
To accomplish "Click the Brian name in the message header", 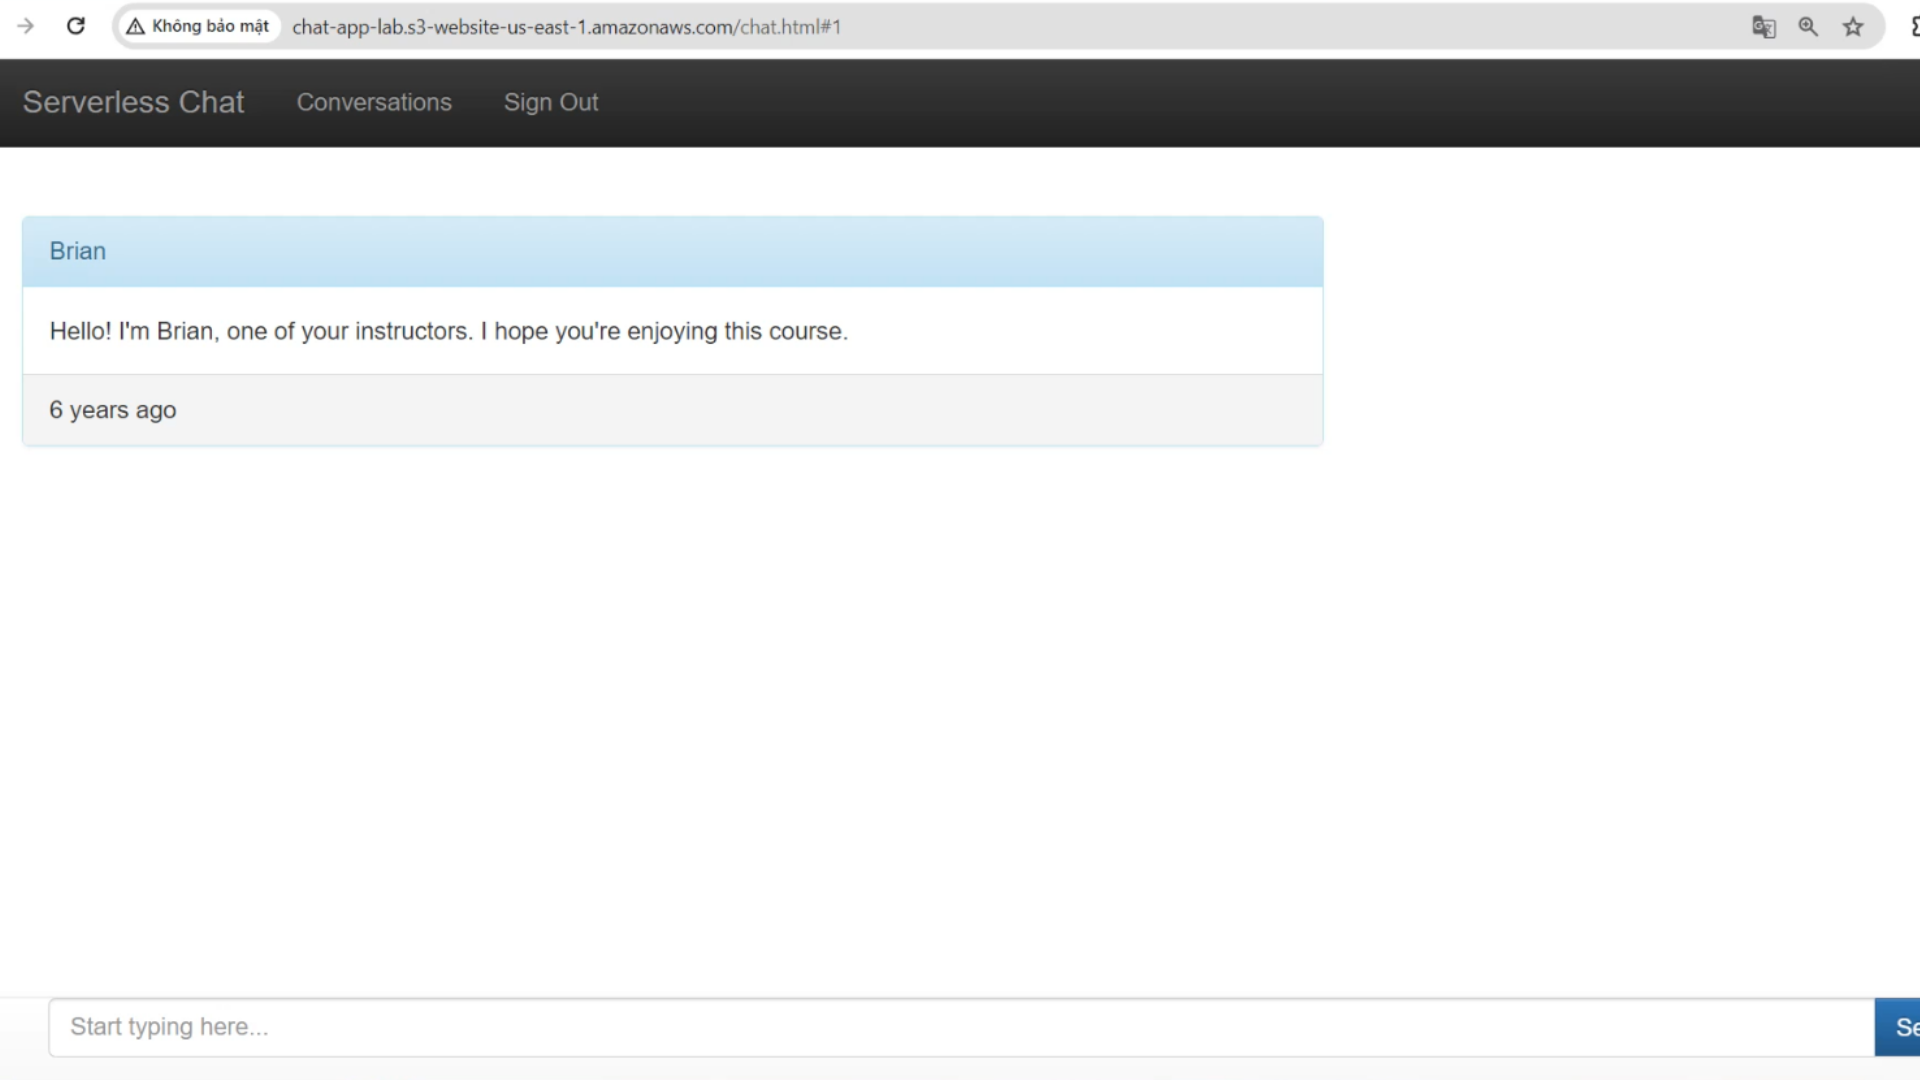I will click(x=78, y=251).
